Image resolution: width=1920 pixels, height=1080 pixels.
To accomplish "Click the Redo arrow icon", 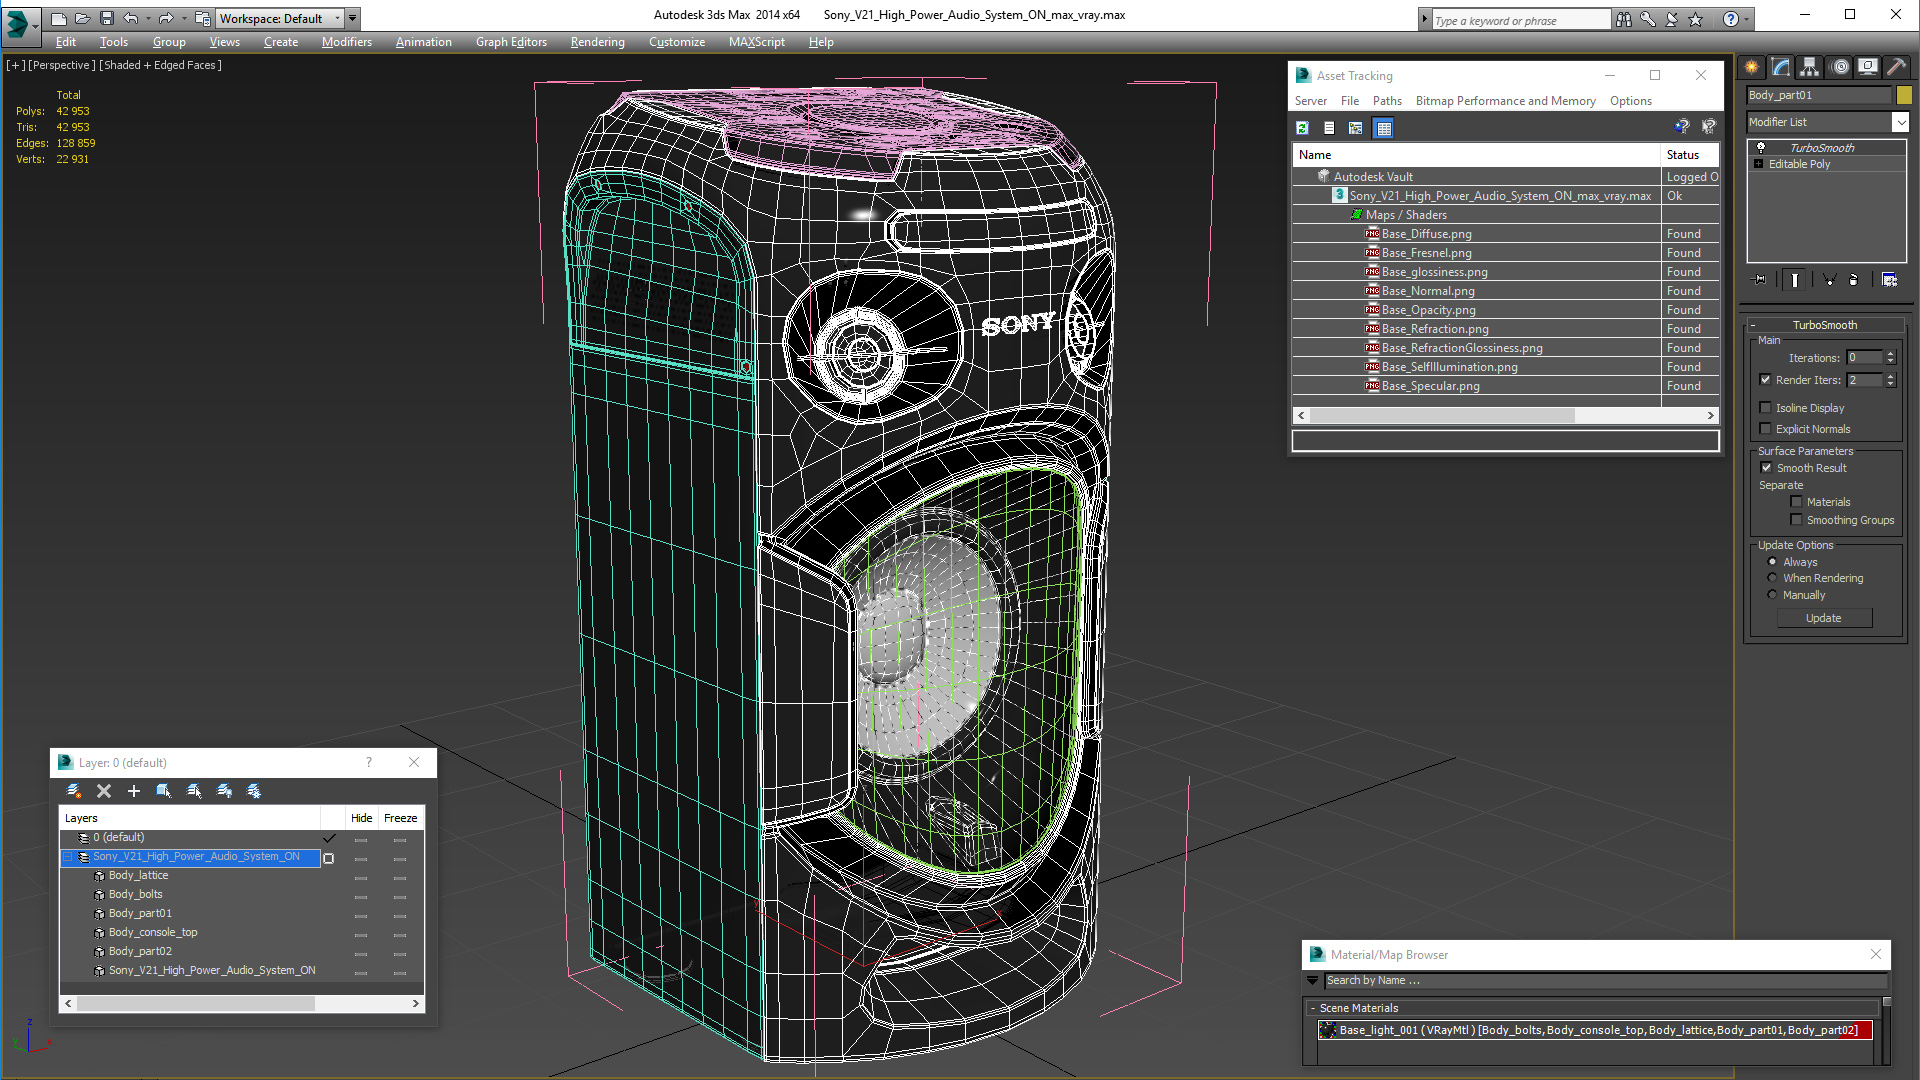I will click(166, 18).
